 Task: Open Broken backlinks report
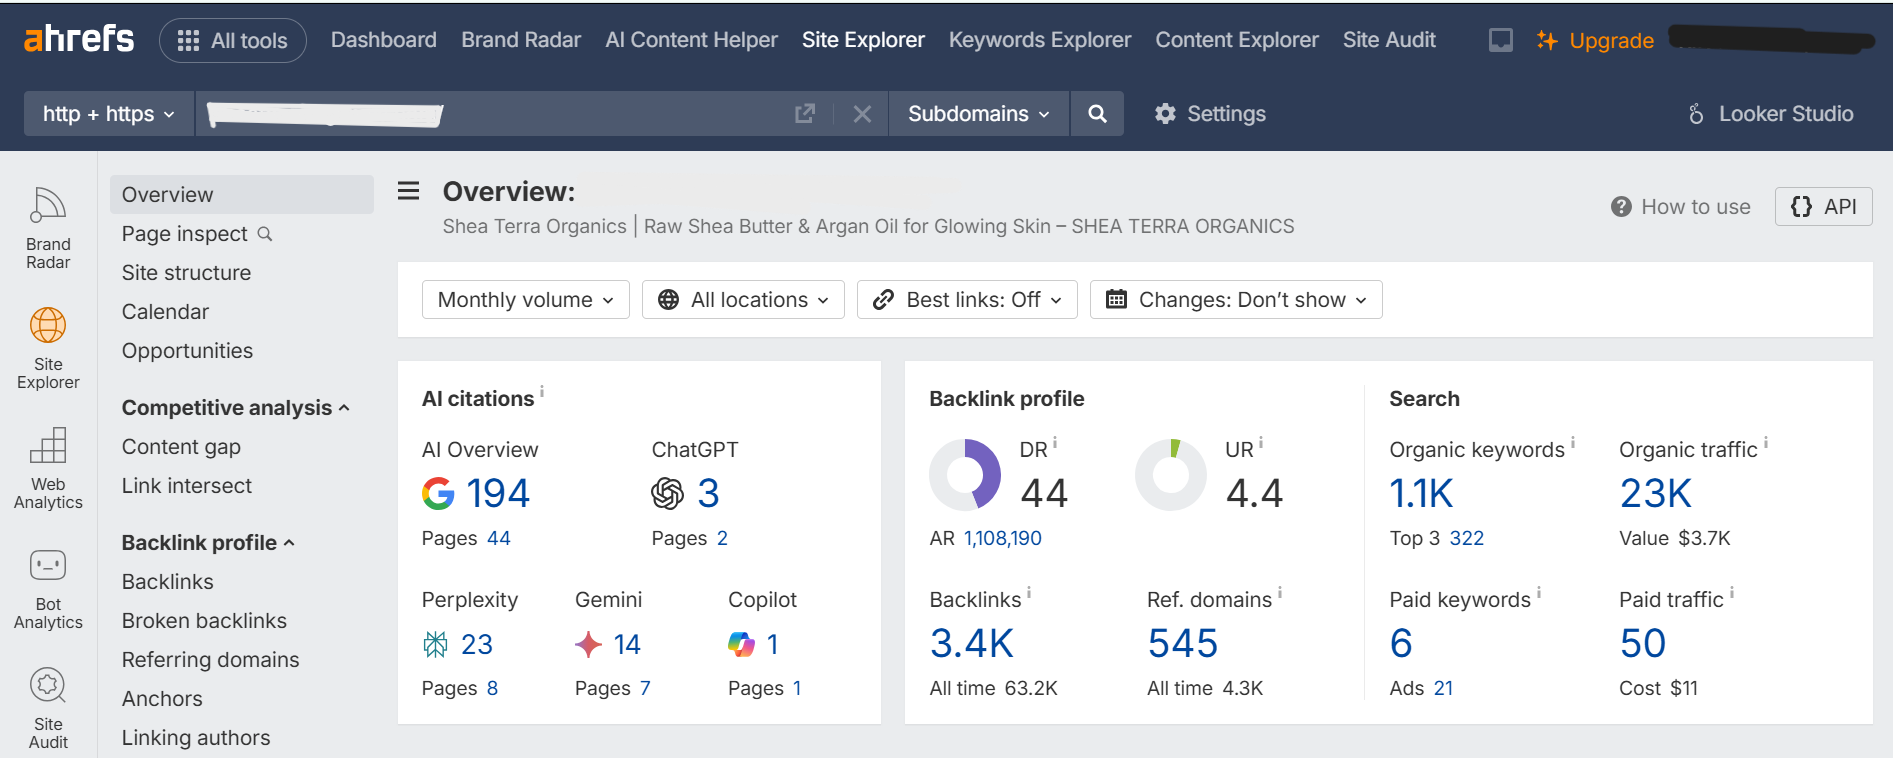204,621
